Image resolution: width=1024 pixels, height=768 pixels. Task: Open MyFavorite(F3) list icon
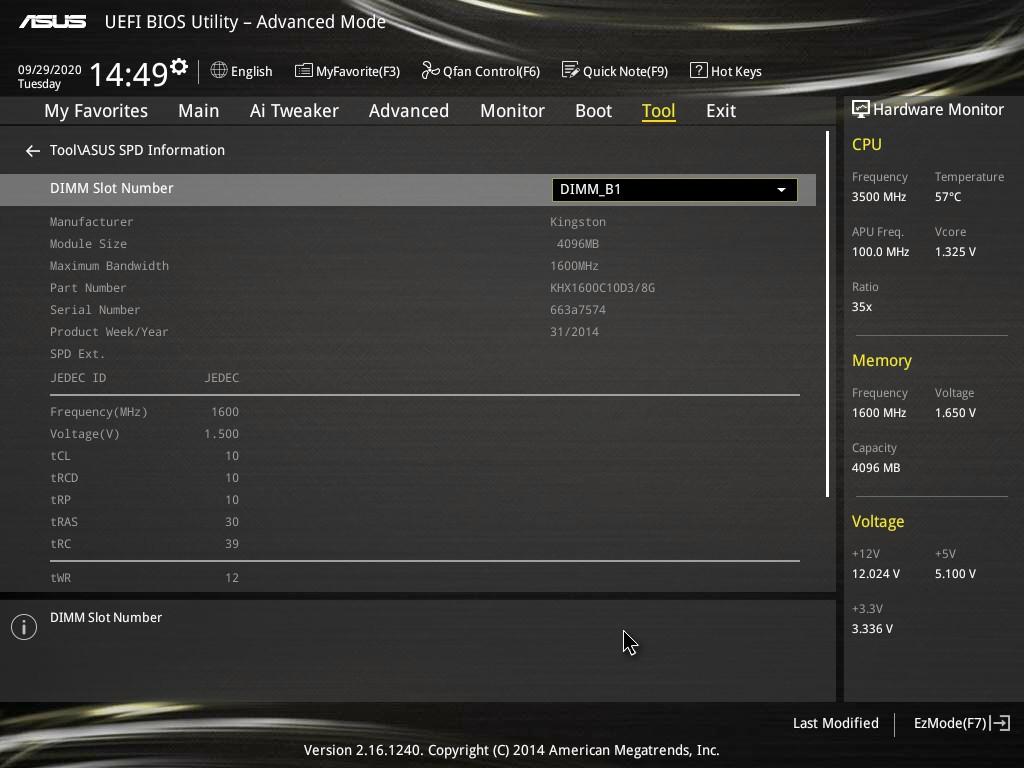(304, 71)
